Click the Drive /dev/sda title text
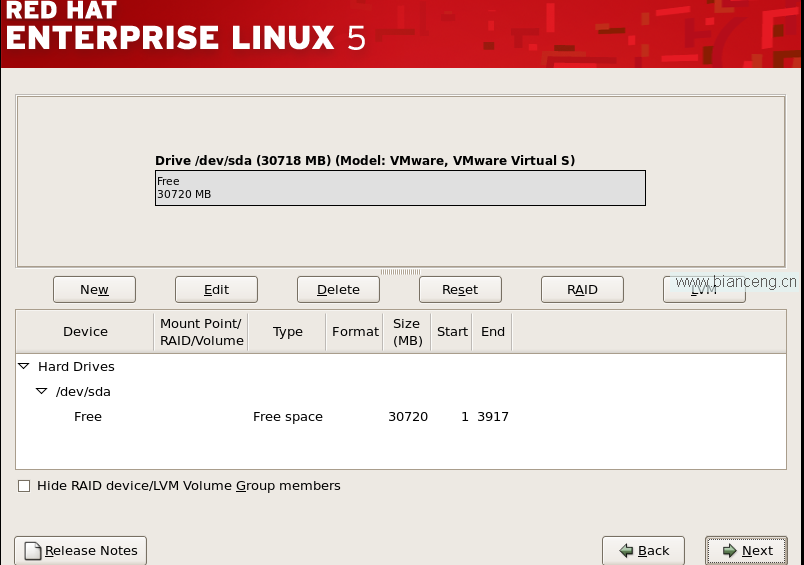 (x=365, y=160)
